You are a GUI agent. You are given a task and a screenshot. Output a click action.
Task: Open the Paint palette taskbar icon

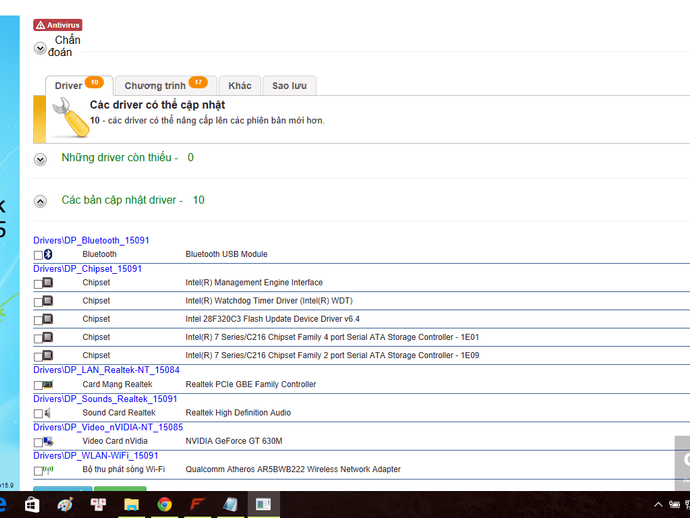(x=65, y=504)
